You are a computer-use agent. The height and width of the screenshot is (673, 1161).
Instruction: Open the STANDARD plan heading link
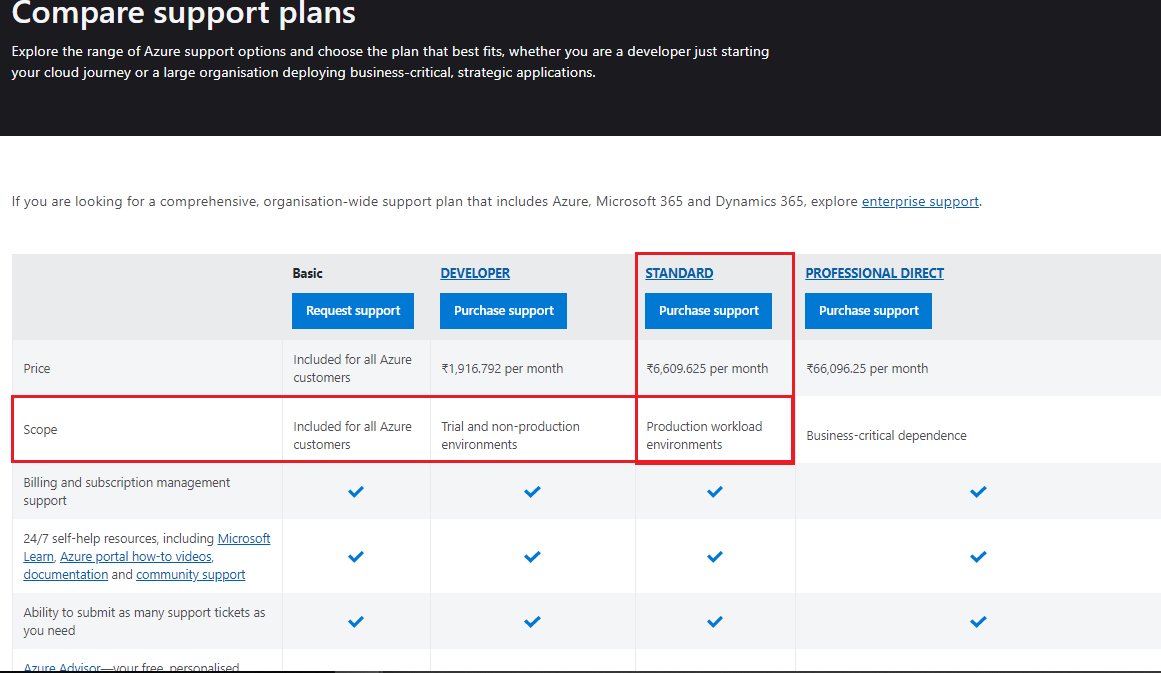pos(679,273)
